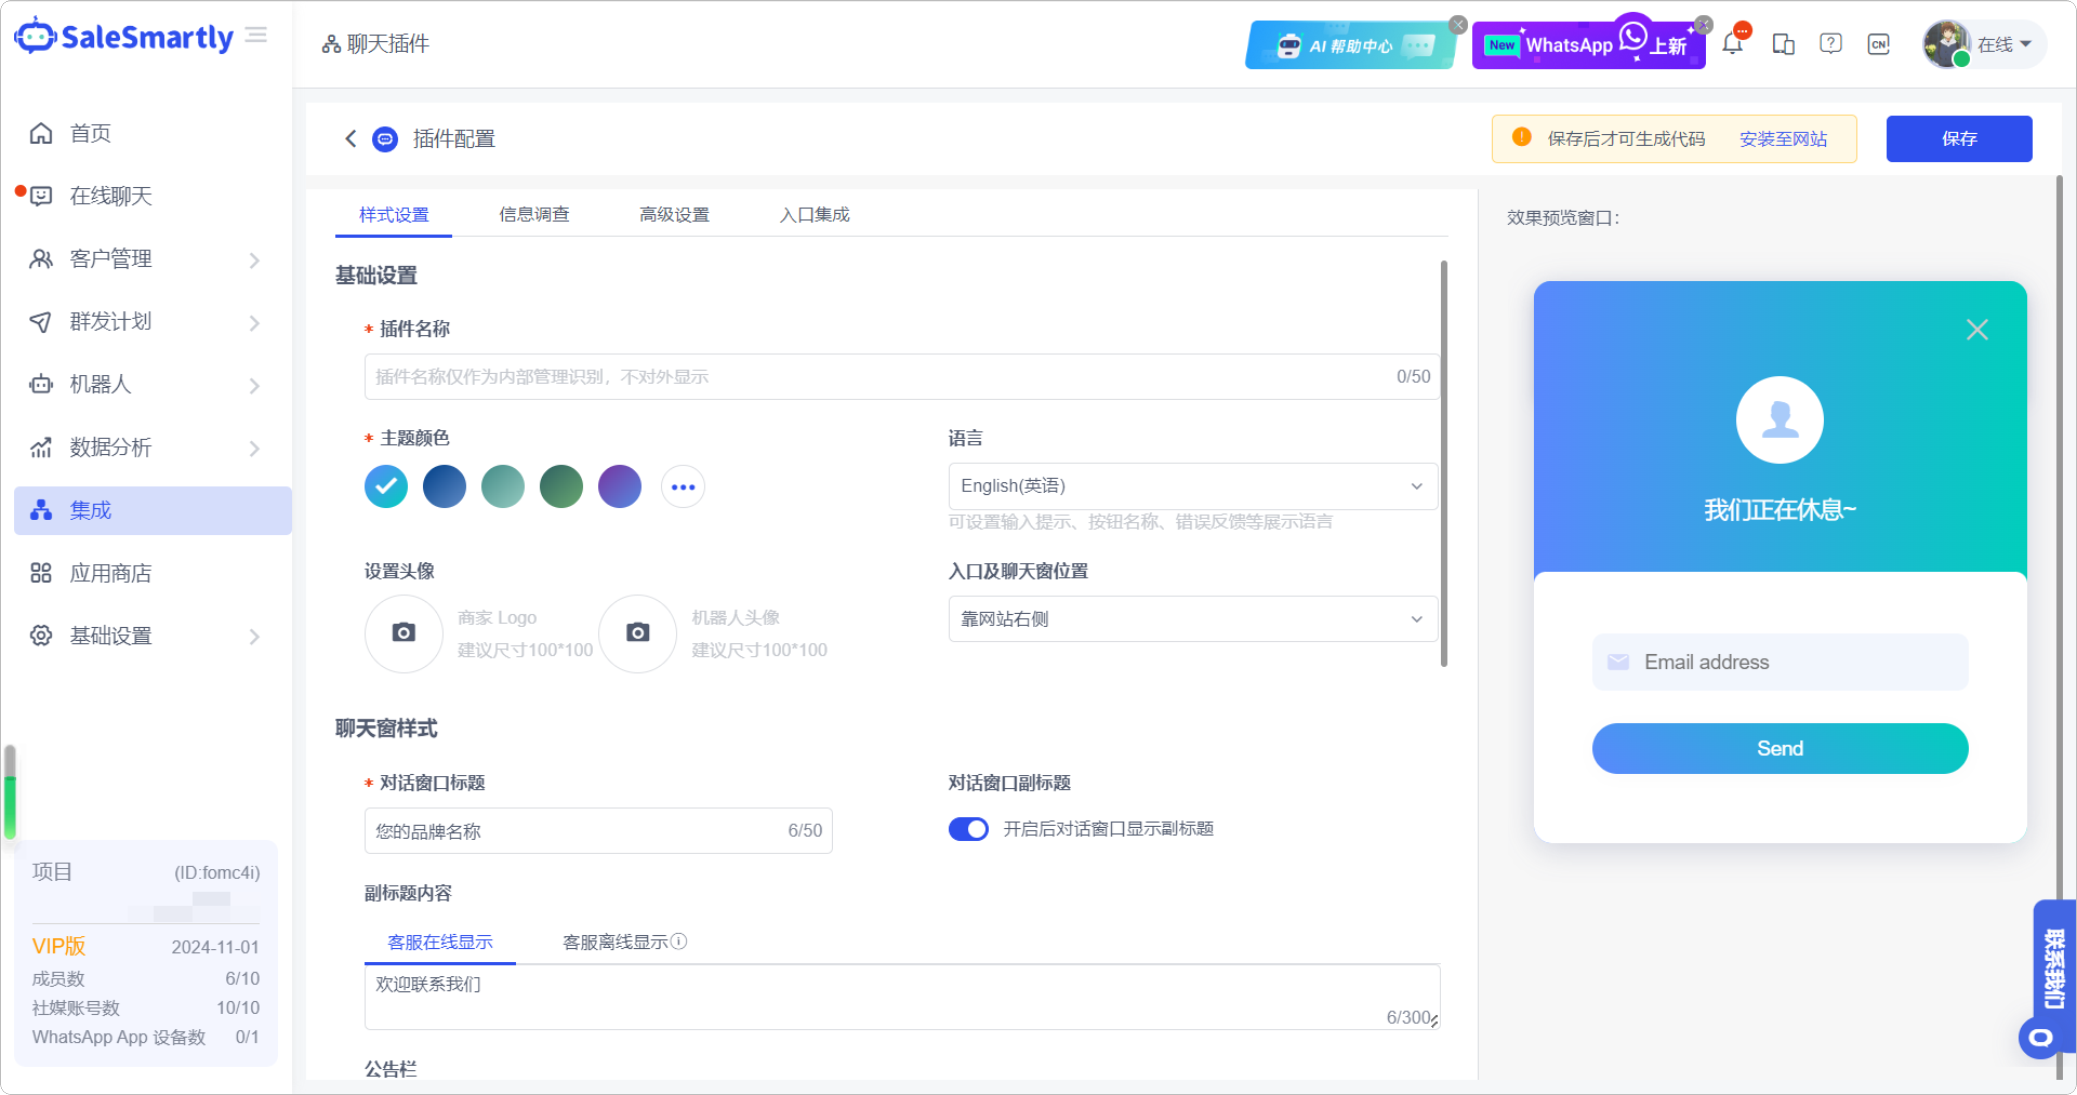Open more theme colors ellipsis button

[x=683, y=487]
